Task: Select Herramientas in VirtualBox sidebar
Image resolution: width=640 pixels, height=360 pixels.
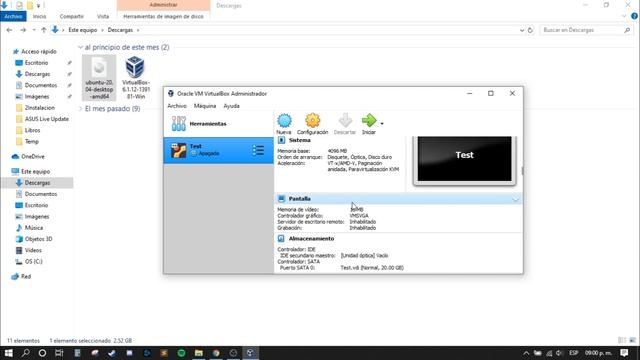Action: [218, 124]
